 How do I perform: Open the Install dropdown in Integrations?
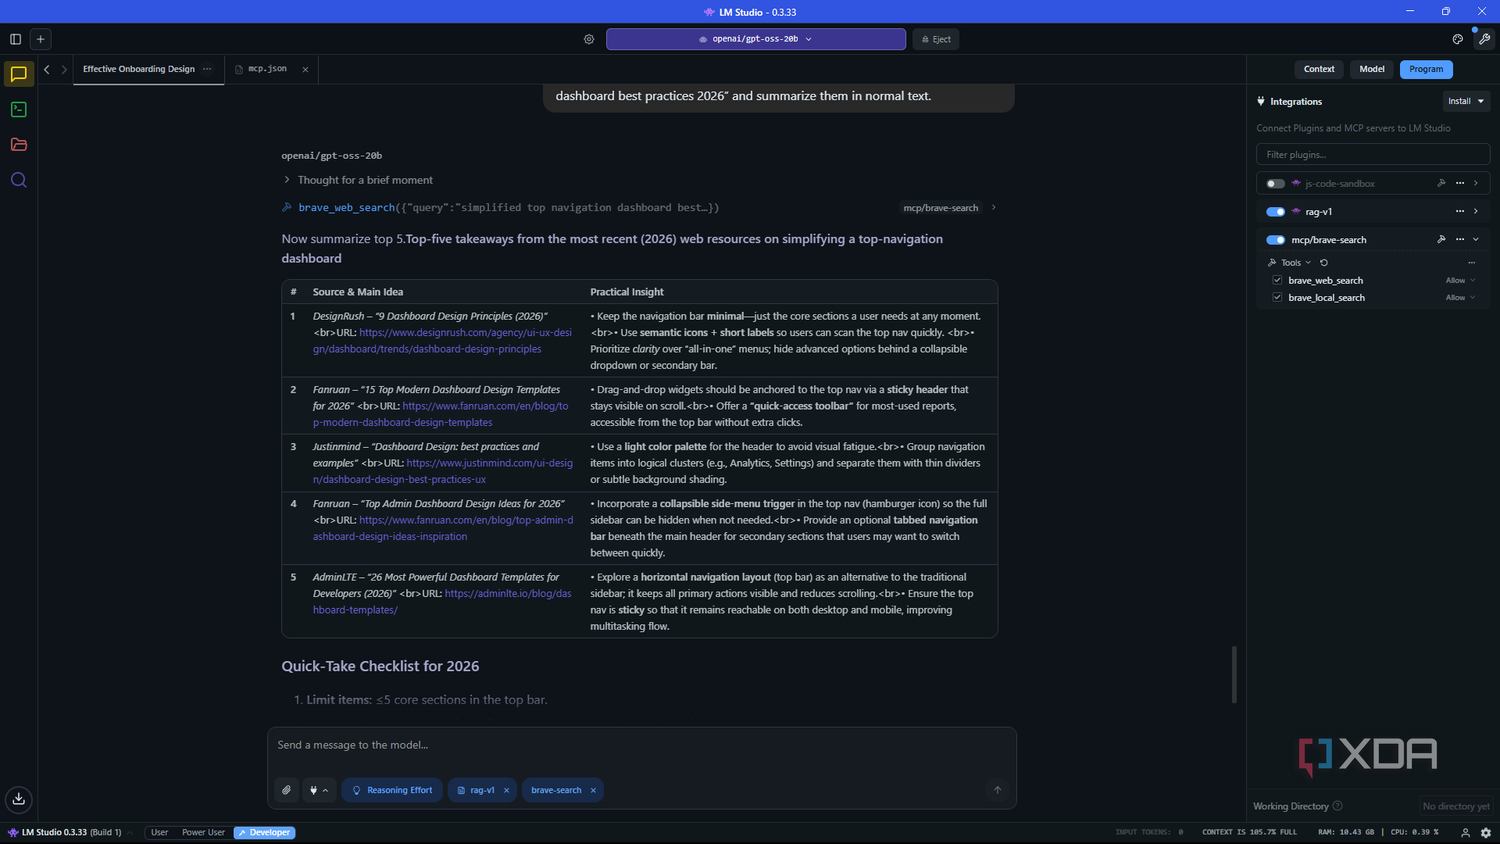click(x=1467, y=101)
